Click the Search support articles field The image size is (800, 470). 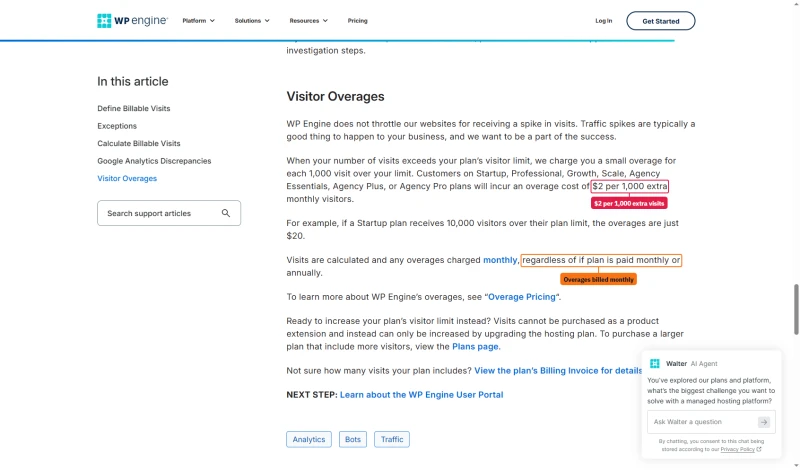(x=169, y=213)
